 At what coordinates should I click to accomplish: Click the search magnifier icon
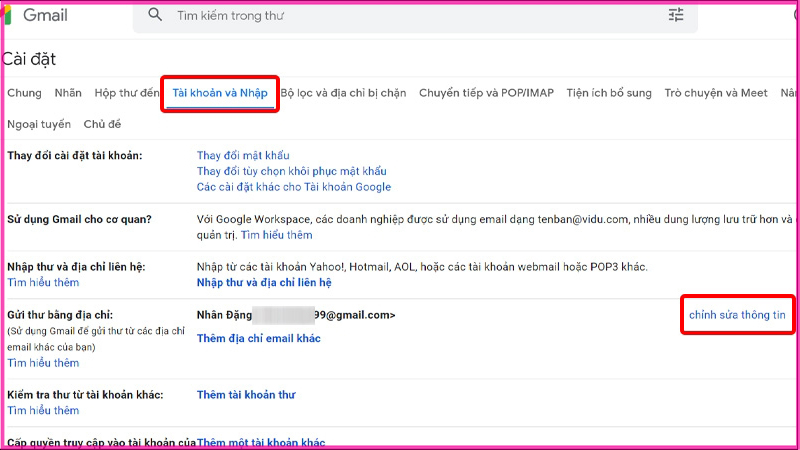(155, 15)
